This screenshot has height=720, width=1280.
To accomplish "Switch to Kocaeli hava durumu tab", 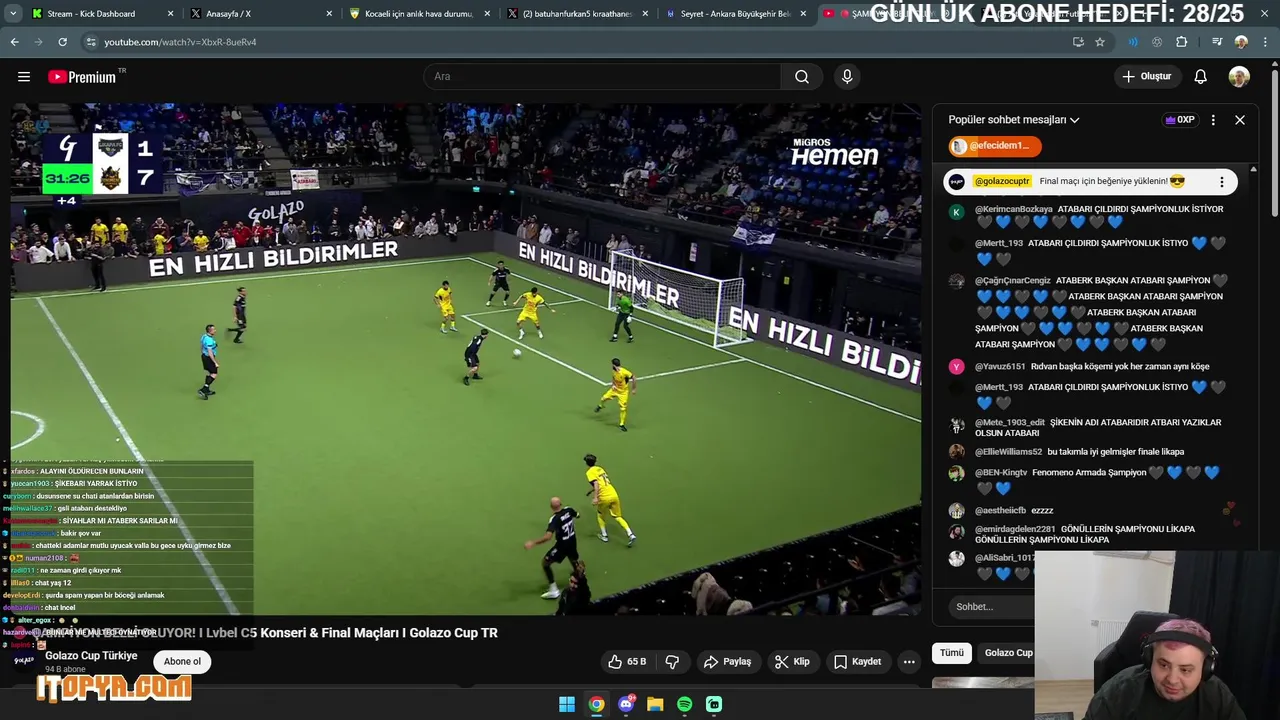I will 420,14.
